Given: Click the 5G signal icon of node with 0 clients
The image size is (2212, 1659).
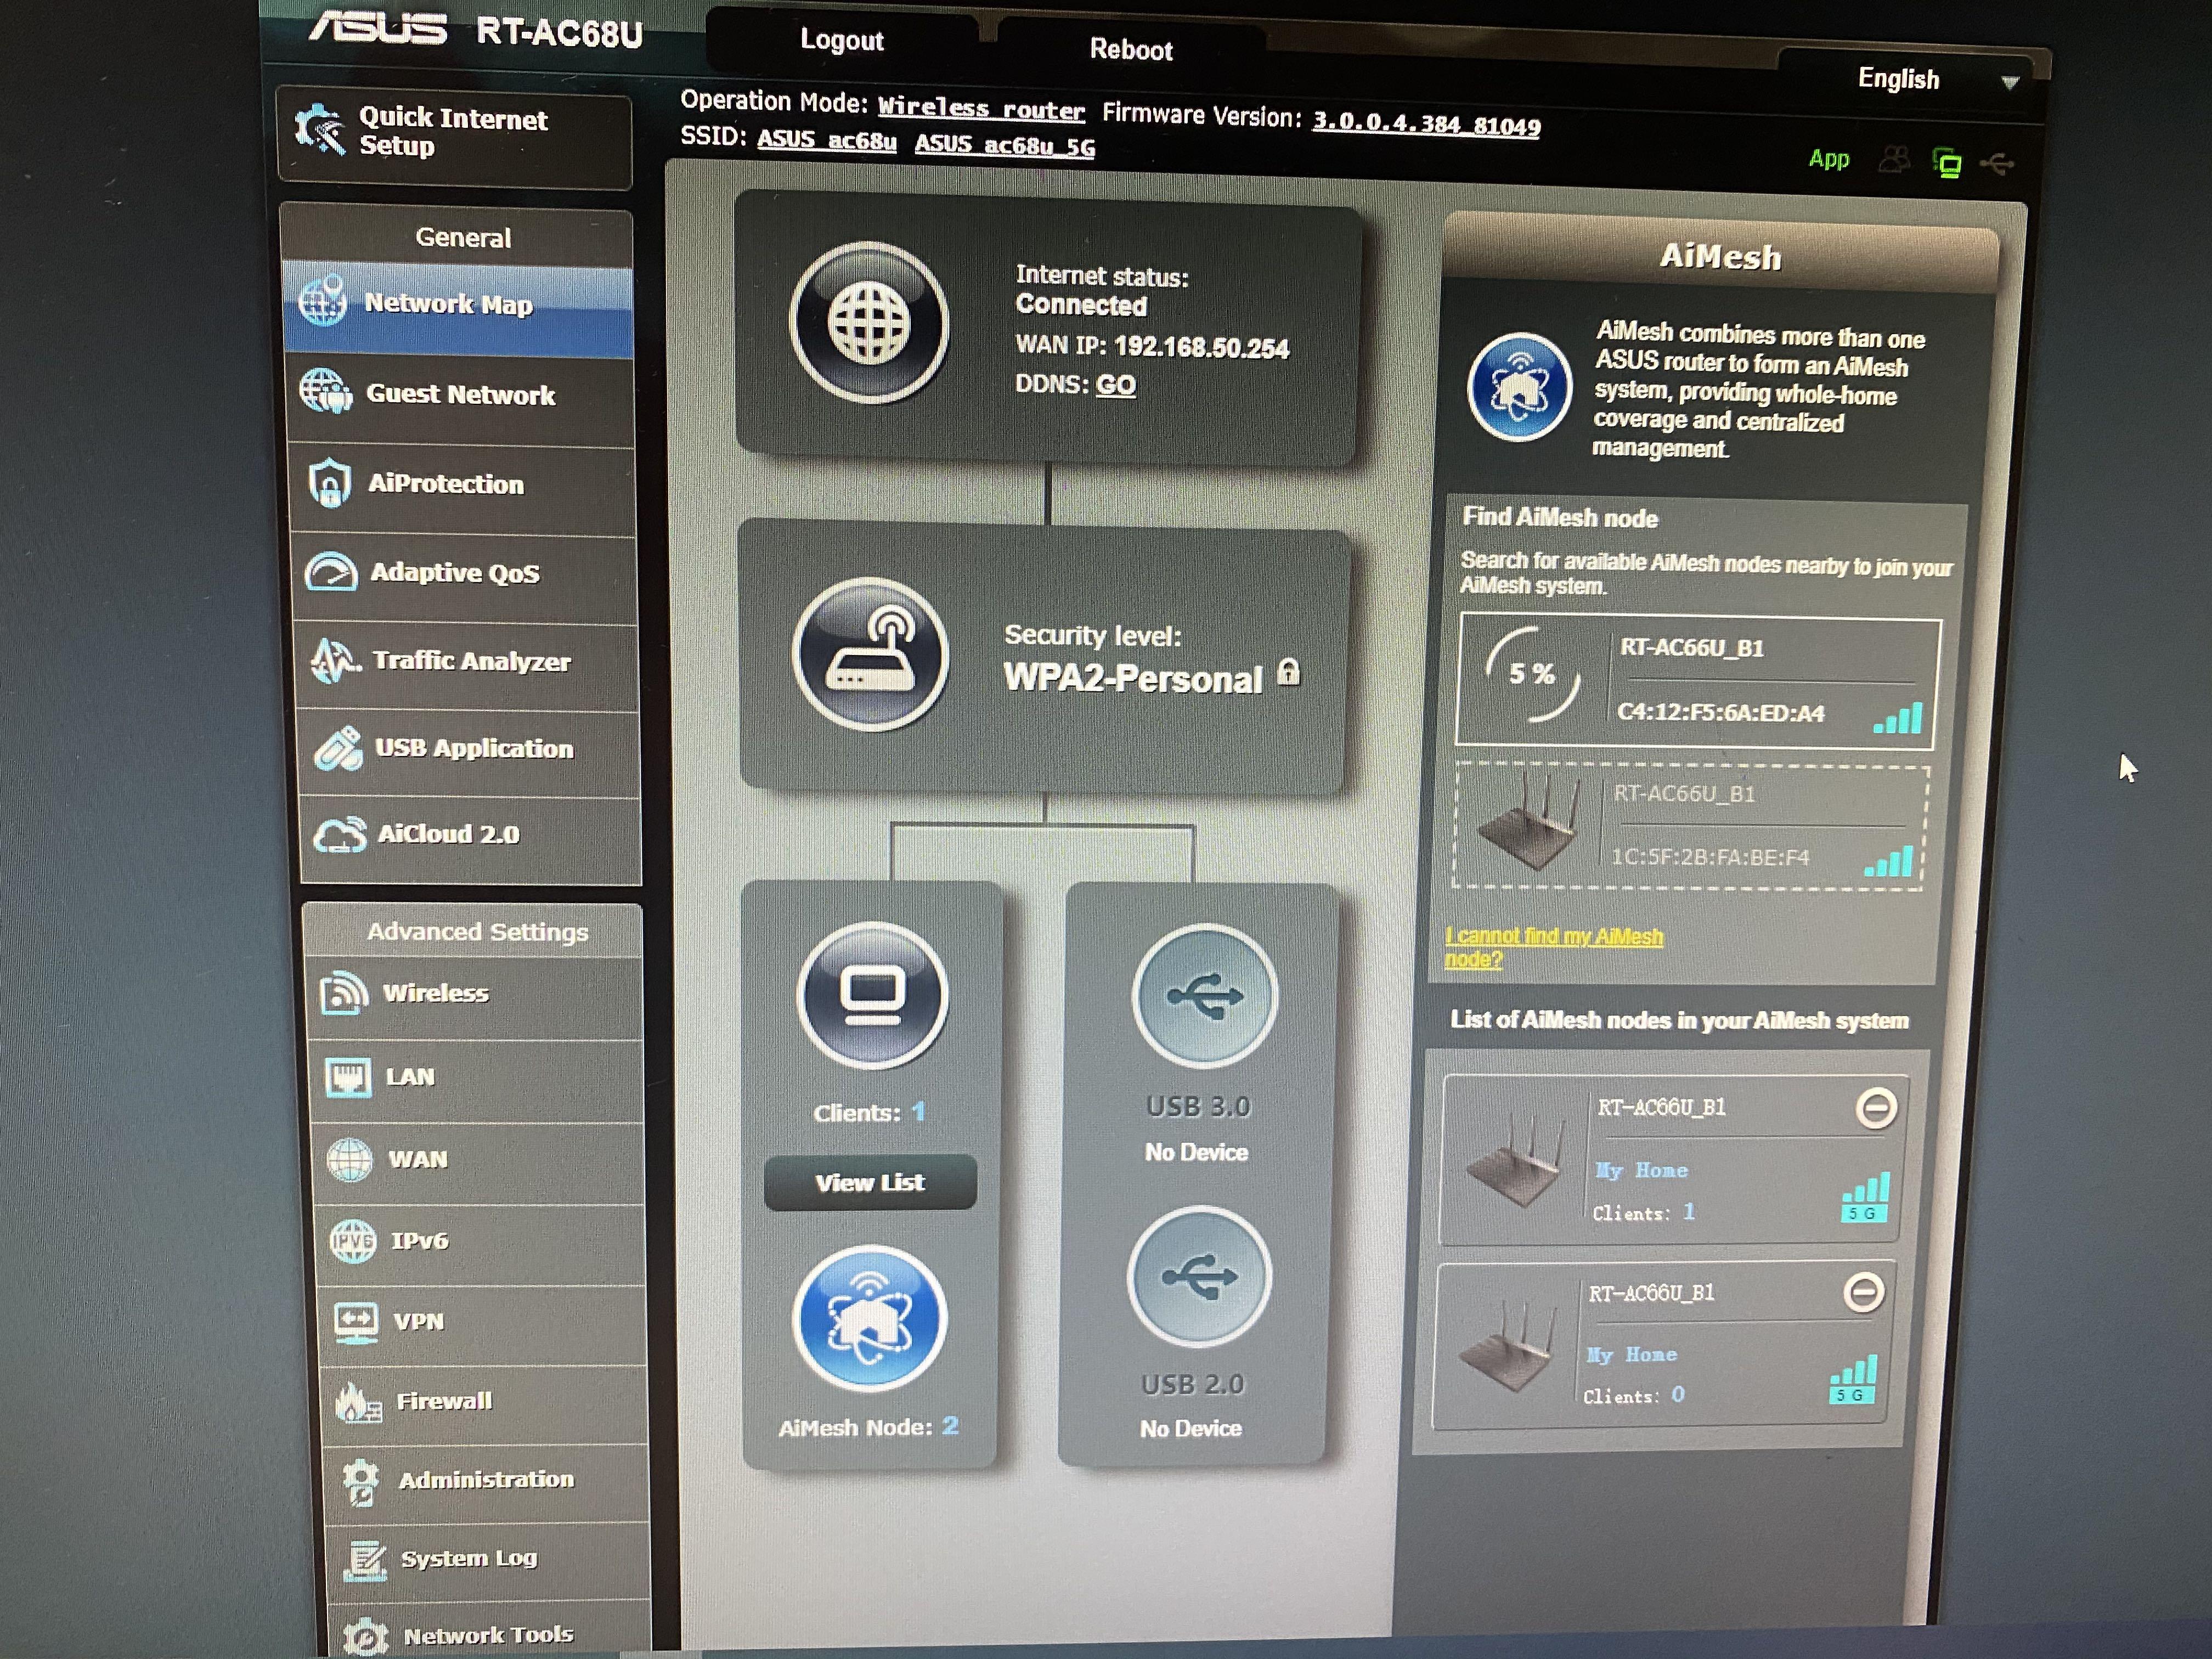Looking at the screenshot, I should pyautogui.click(x=1853, y=1380).
